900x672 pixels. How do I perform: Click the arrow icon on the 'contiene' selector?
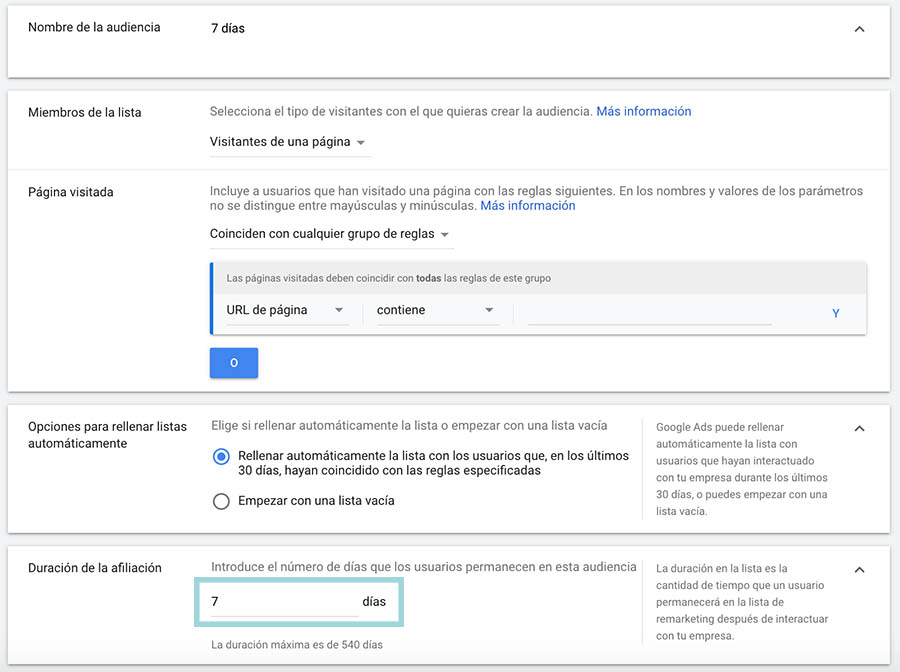pyautogui.click(x=489, y=311)
